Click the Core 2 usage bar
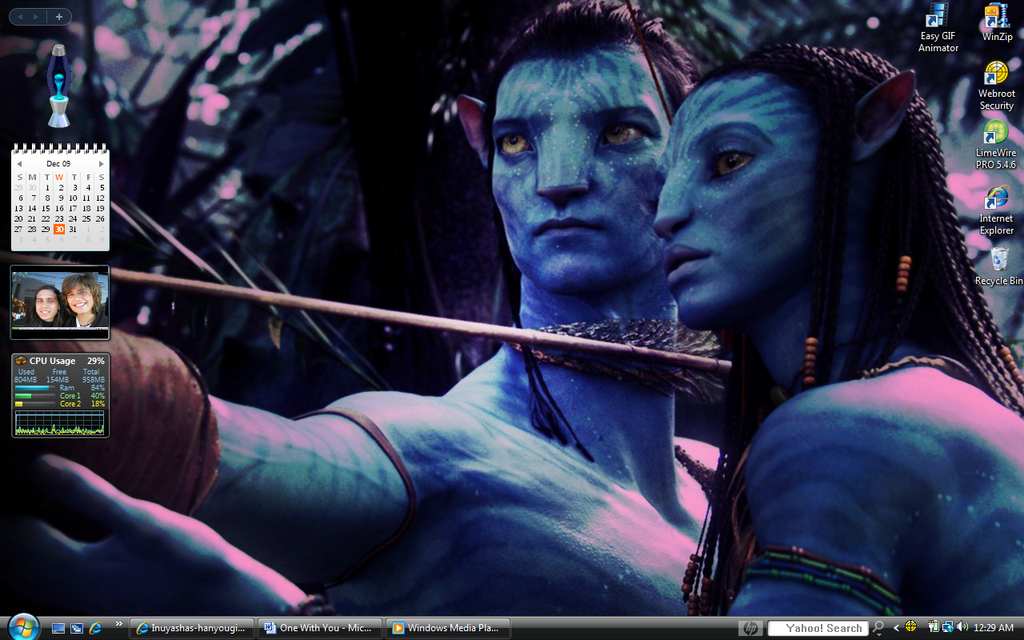Screen dimensions: 1024x640 coord(34,404)
